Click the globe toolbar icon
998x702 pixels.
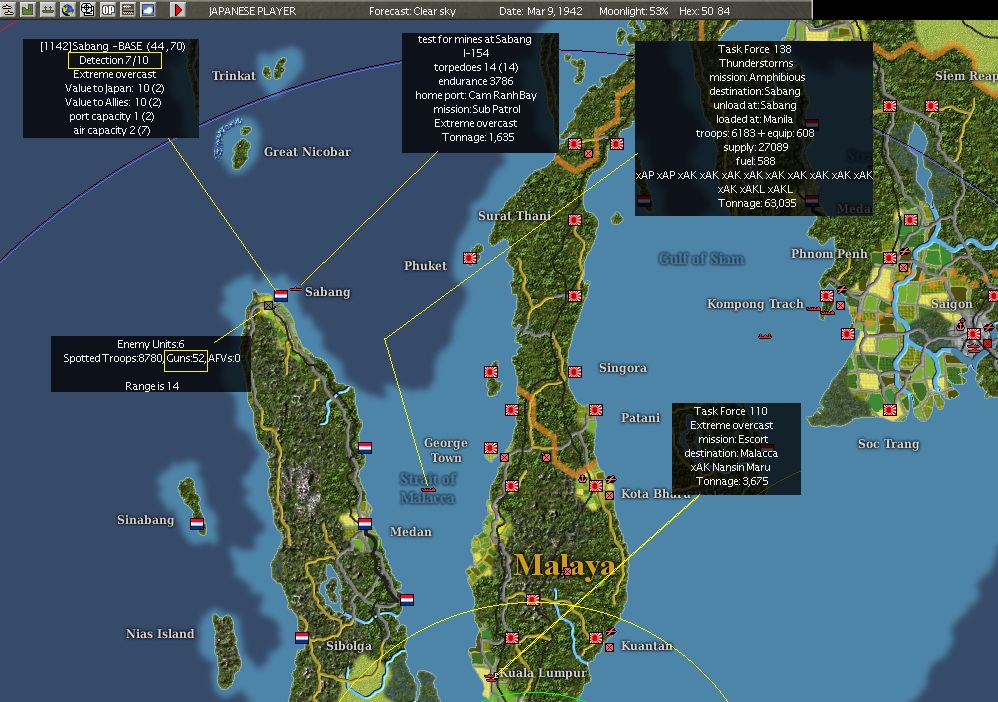pos(67,10)
